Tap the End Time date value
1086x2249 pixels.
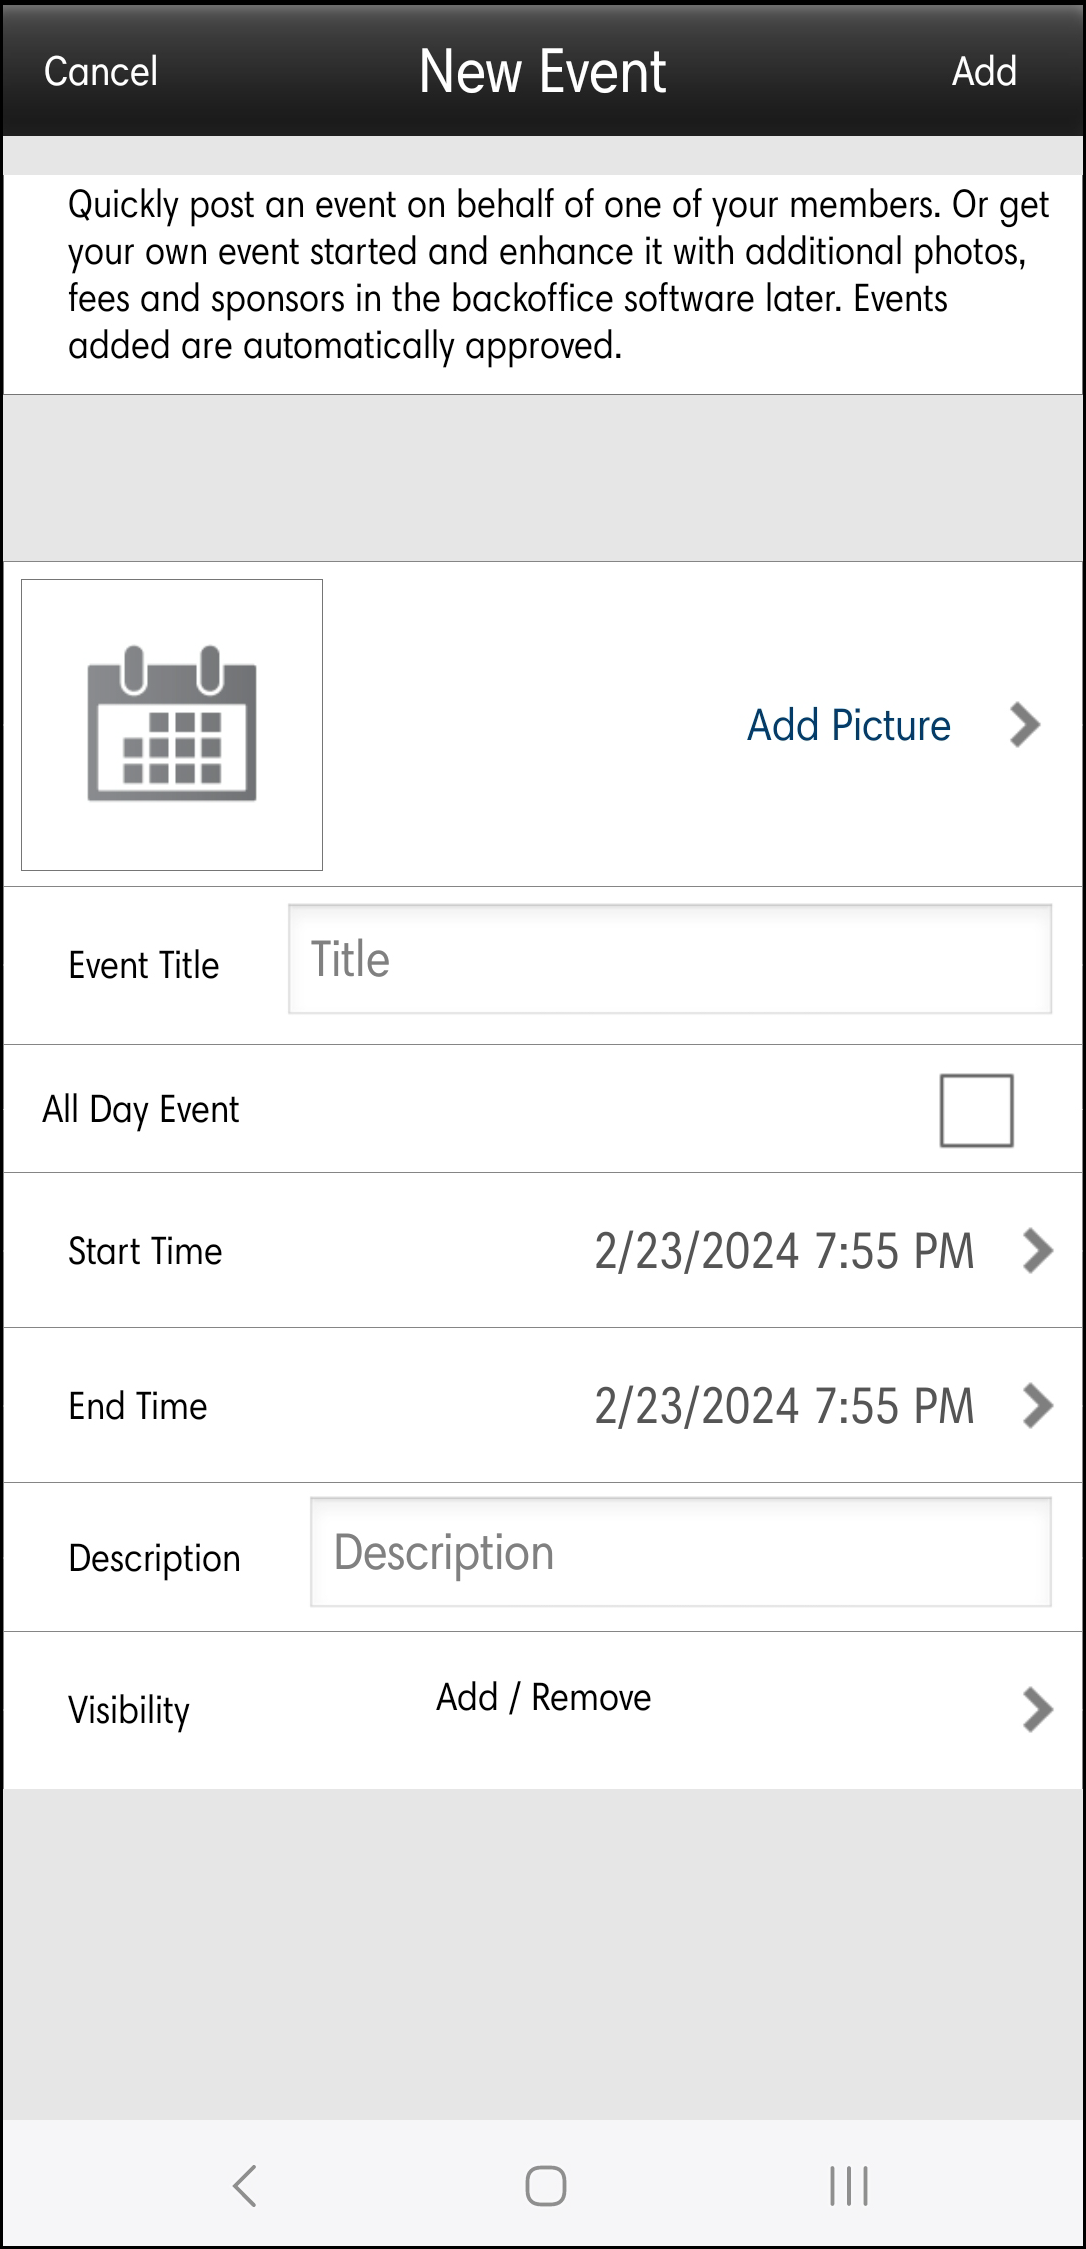[x=784, y=1406]
